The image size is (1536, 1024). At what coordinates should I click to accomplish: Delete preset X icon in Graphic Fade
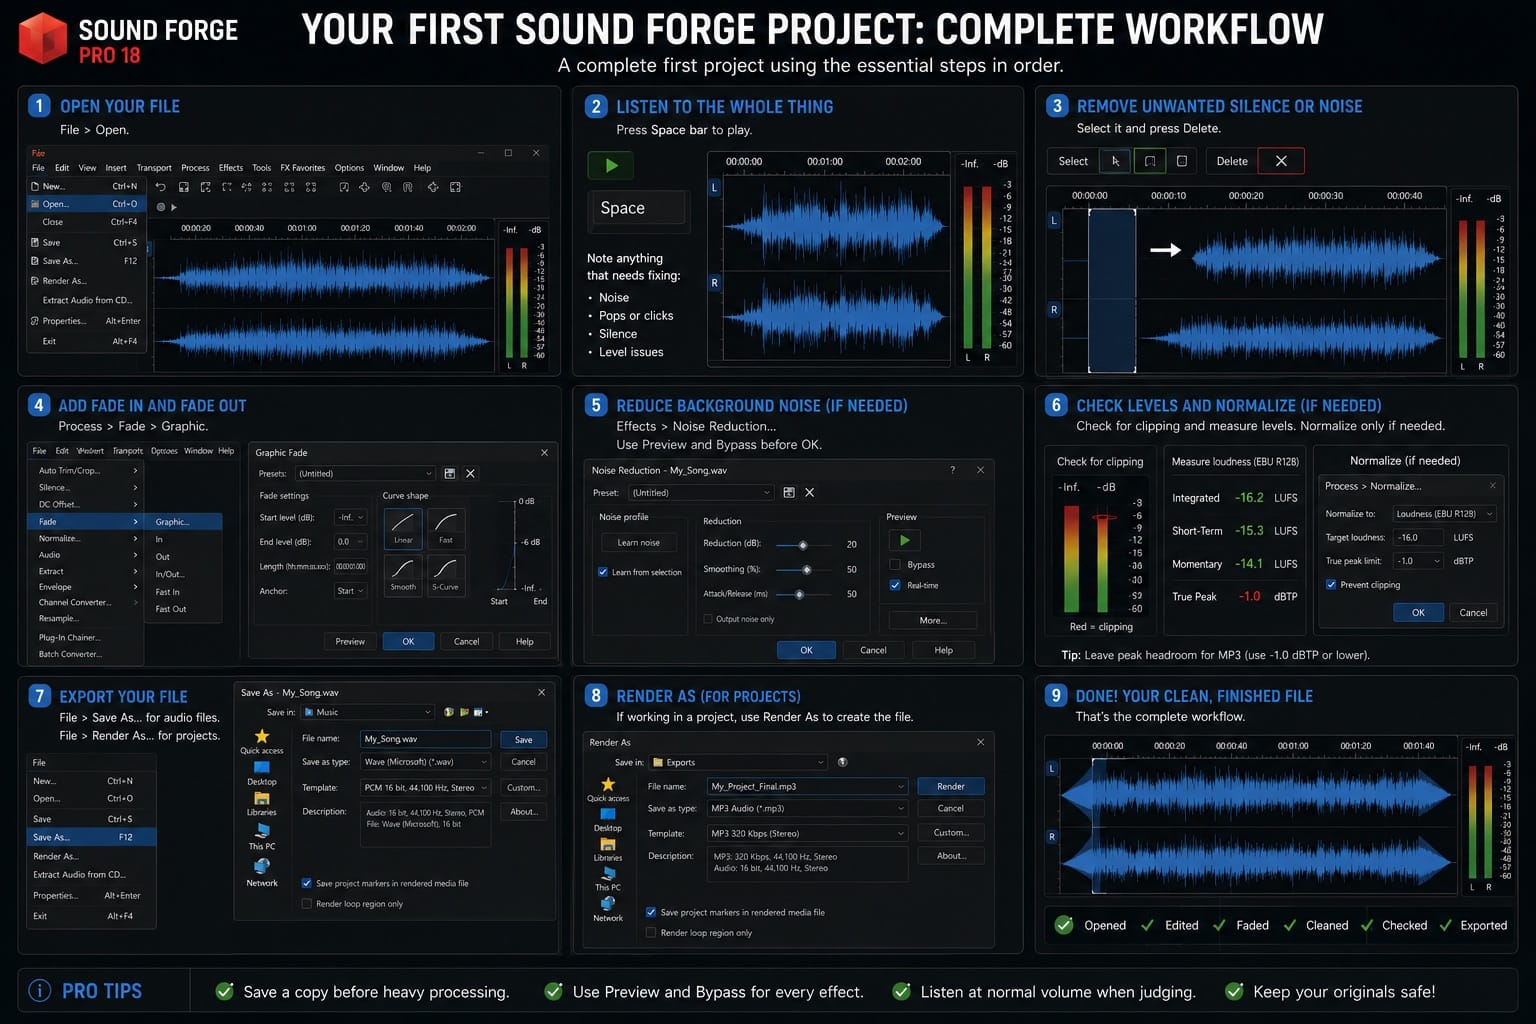pyautogui.click(x=470, y=474)
